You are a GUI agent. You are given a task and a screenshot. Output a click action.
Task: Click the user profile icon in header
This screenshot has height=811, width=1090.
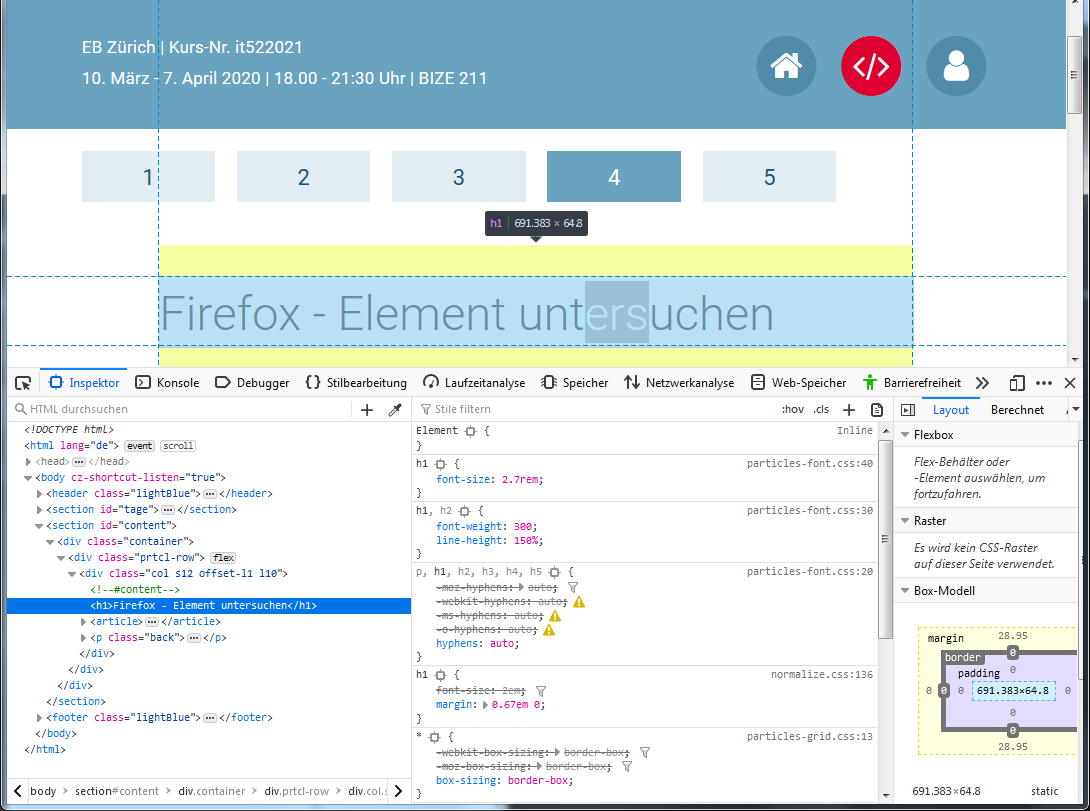pos(956,66)
